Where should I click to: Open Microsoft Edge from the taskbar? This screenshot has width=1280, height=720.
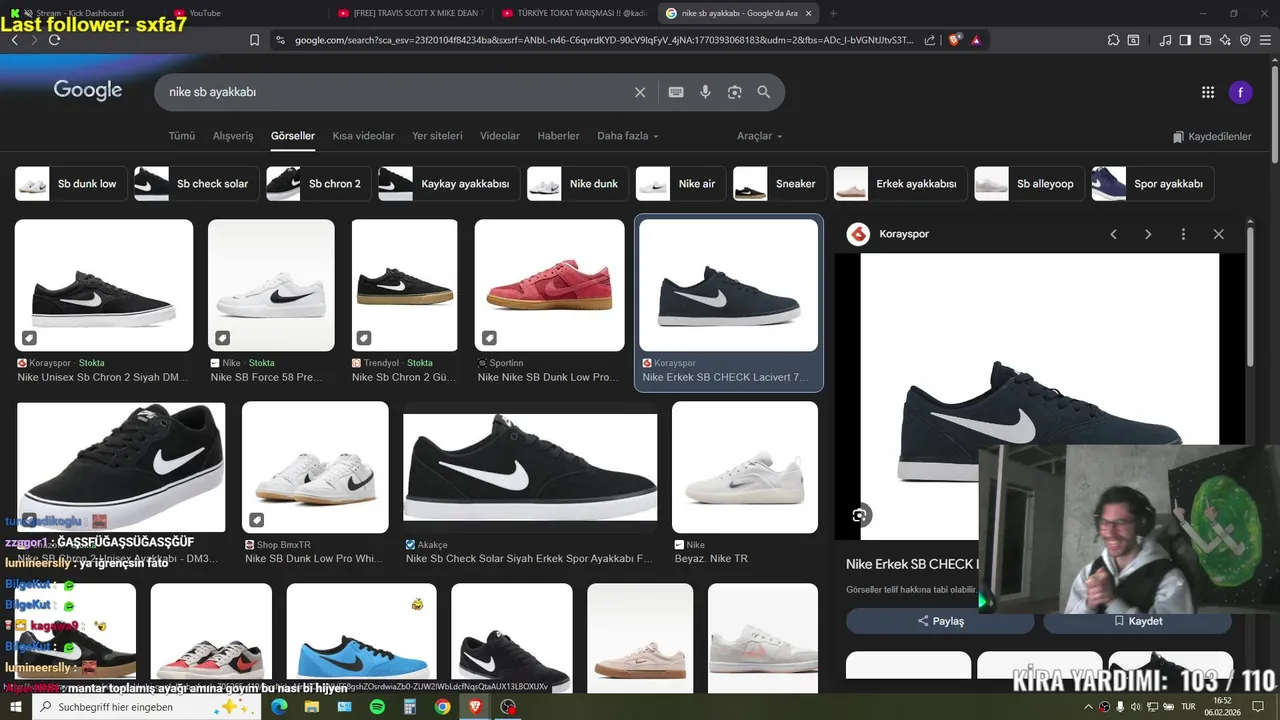[279, 707]
